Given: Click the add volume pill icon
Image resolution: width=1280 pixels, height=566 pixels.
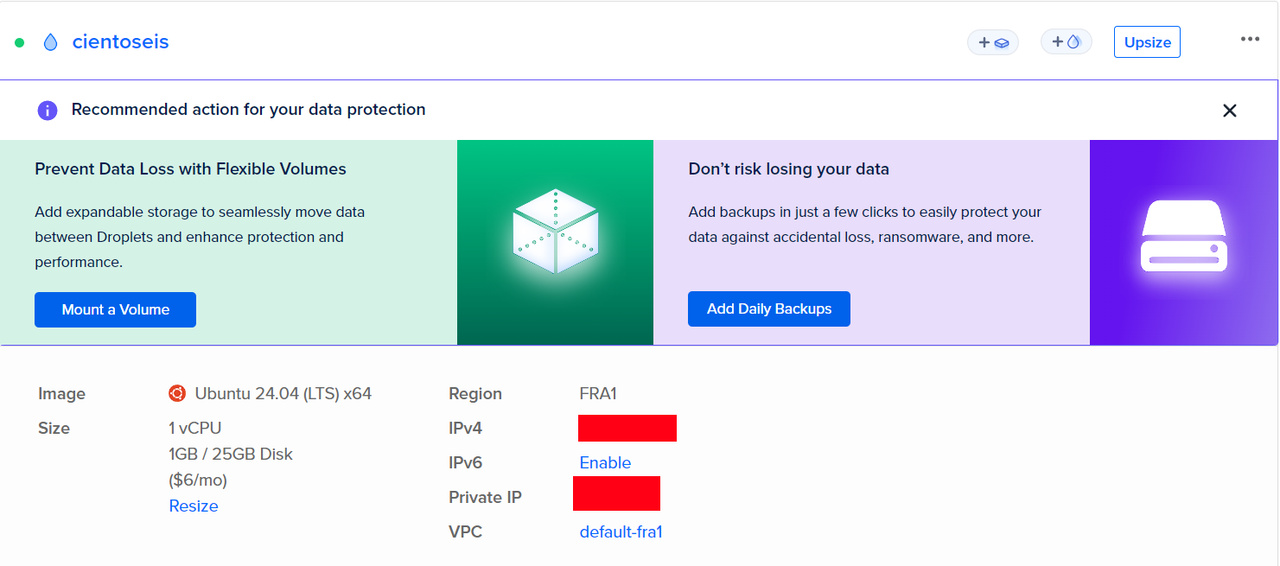Looking at the screenshot, I should pos(993,42).
